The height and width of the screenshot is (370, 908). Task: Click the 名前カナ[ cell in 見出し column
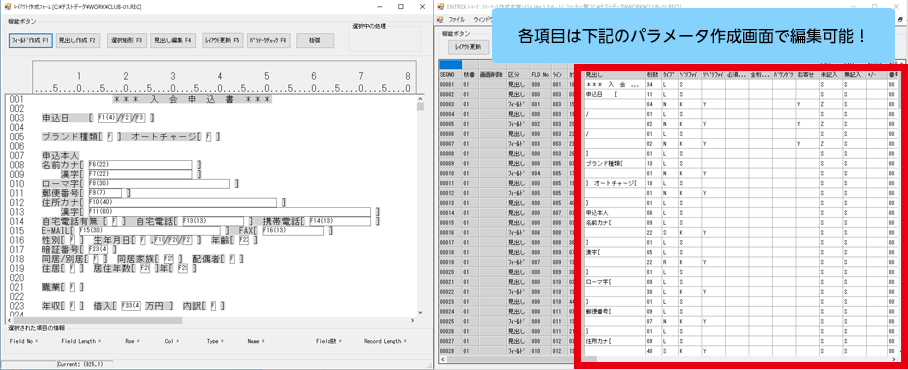(x=613, y=222)
